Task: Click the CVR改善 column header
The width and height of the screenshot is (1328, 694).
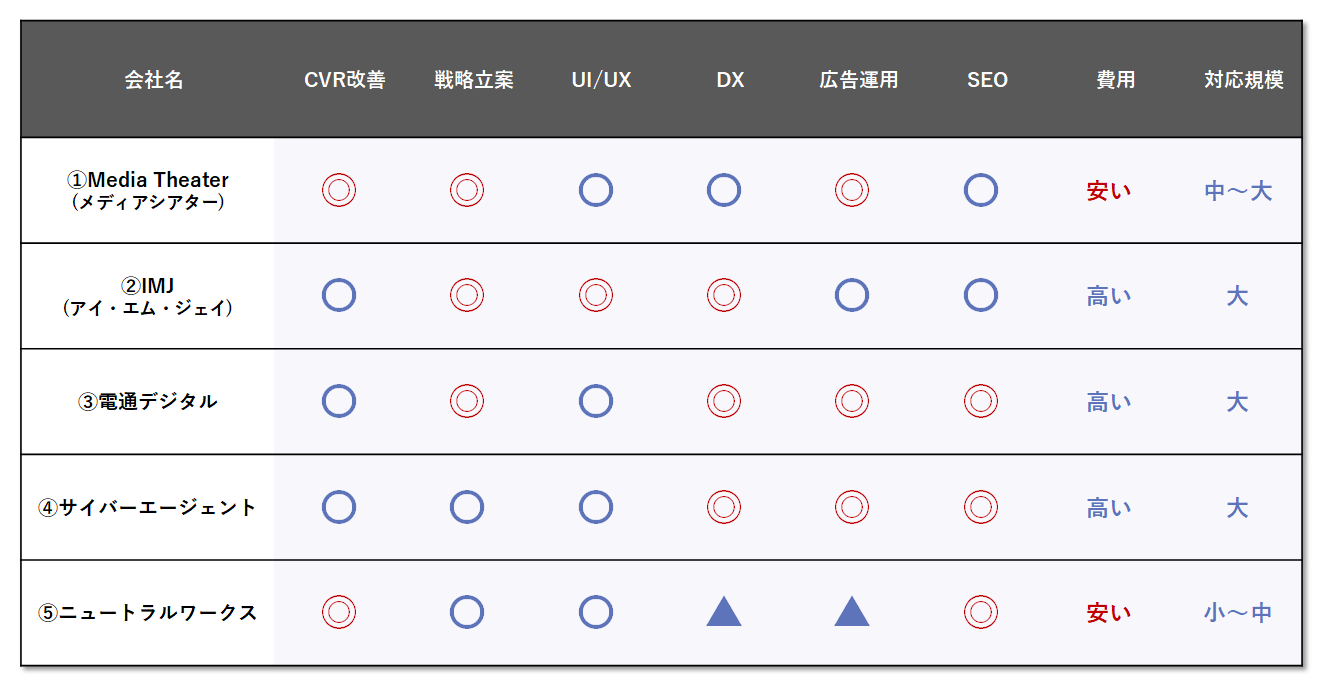Action: pyautogui.click(x=345, y=80)
